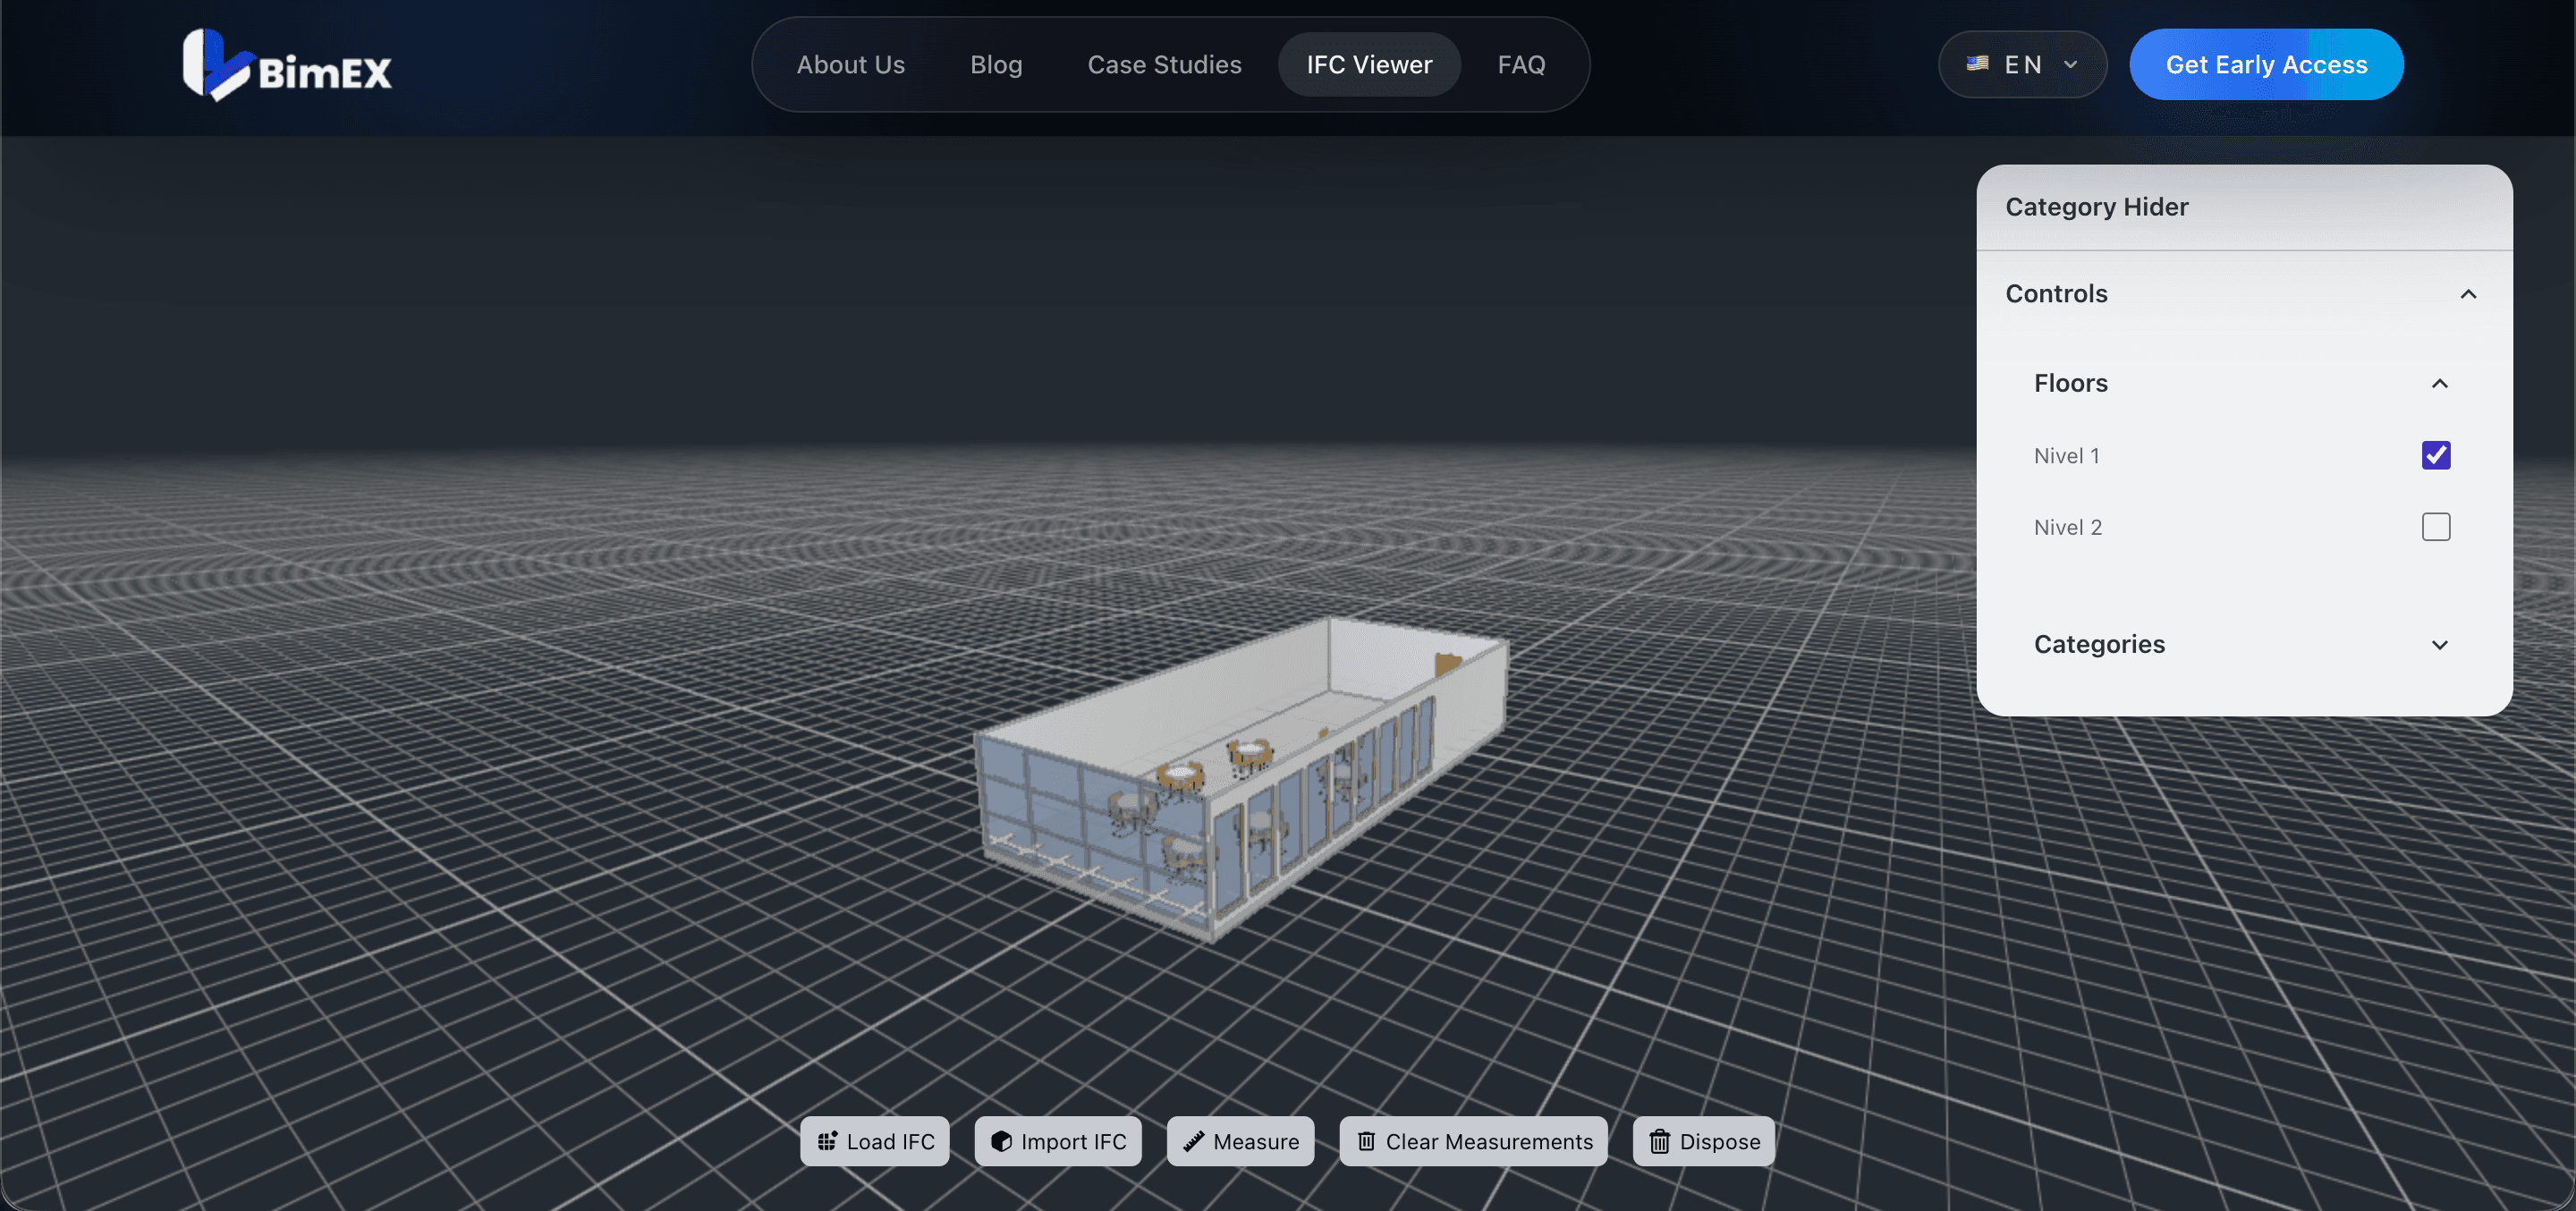Screen dimensions: 2576x1211
Task: Go to the Blog page
Action: pyautogui.click(x=996, y=64)
